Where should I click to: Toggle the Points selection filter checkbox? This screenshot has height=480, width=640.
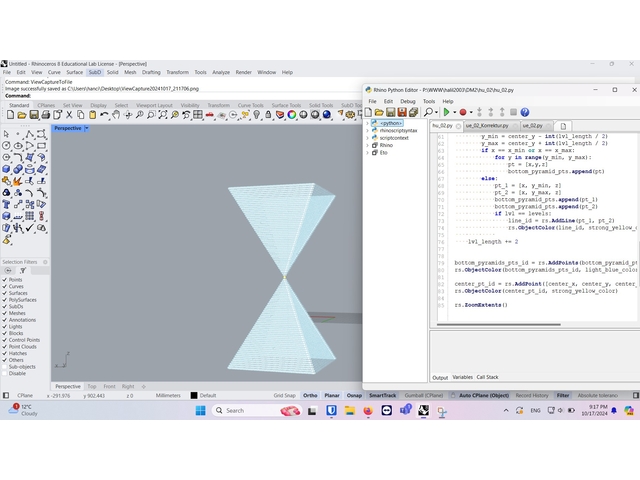pos(5,280)
